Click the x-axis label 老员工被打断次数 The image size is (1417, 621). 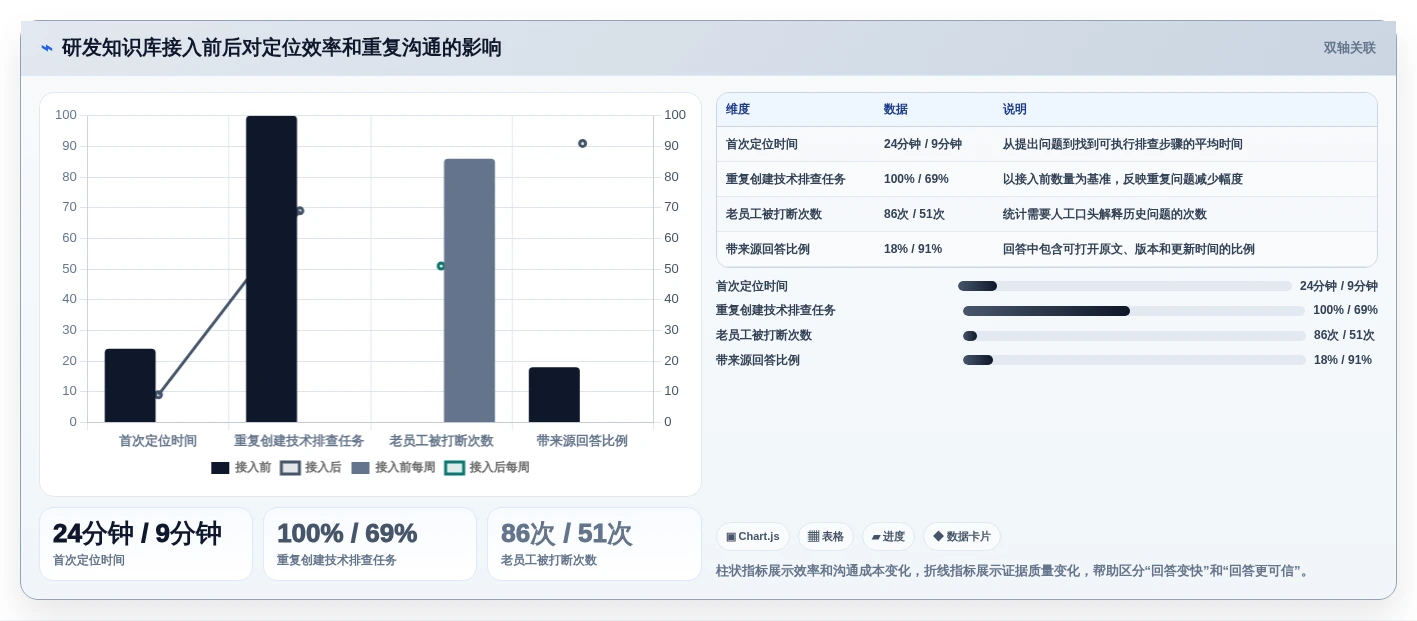point(441,441)
